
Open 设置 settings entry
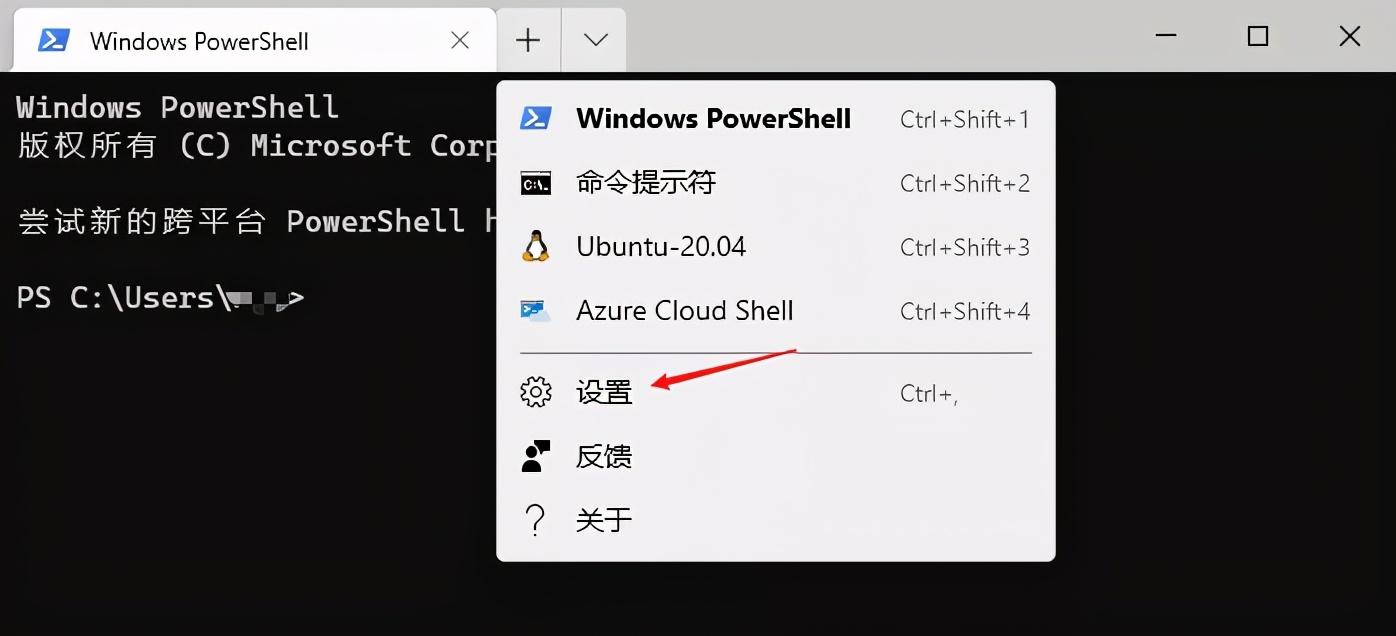(776, 392)
